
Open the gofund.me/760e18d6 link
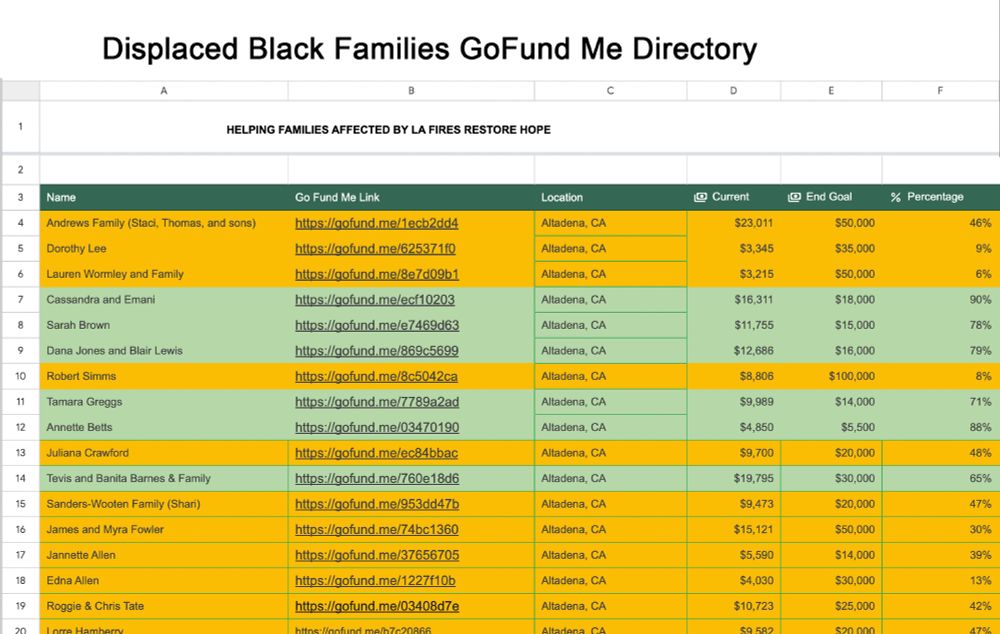377,478
